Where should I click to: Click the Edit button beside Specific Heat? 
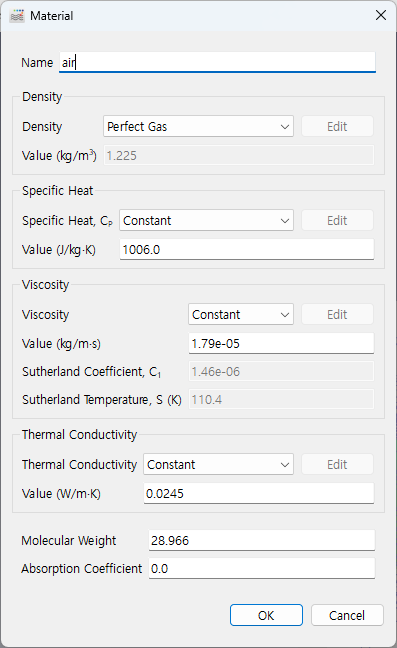click(x=337, y=220)
